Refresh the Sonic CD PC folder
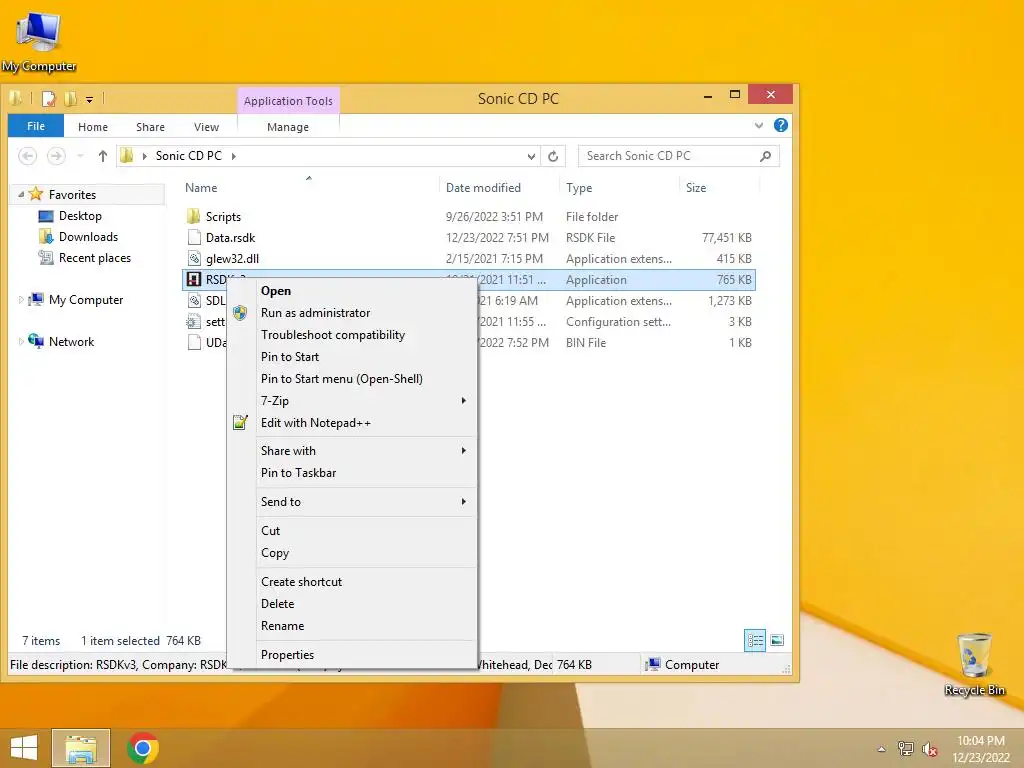1024x768 pixels. click(x=553, y=156)
